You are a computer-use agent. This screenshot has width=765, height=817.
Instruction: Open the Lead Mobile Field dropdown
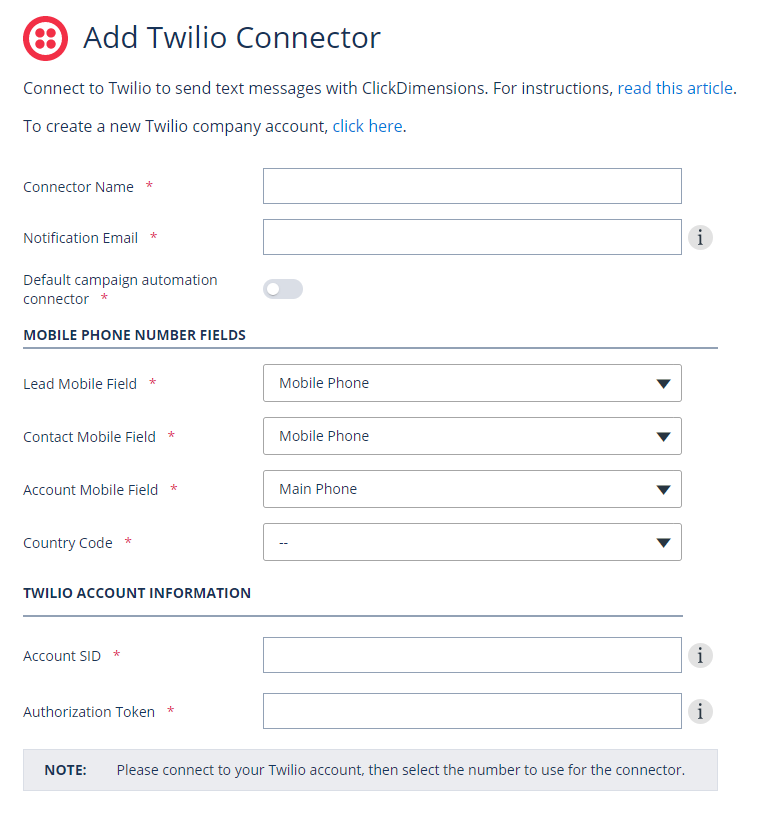tap(472, 383)
